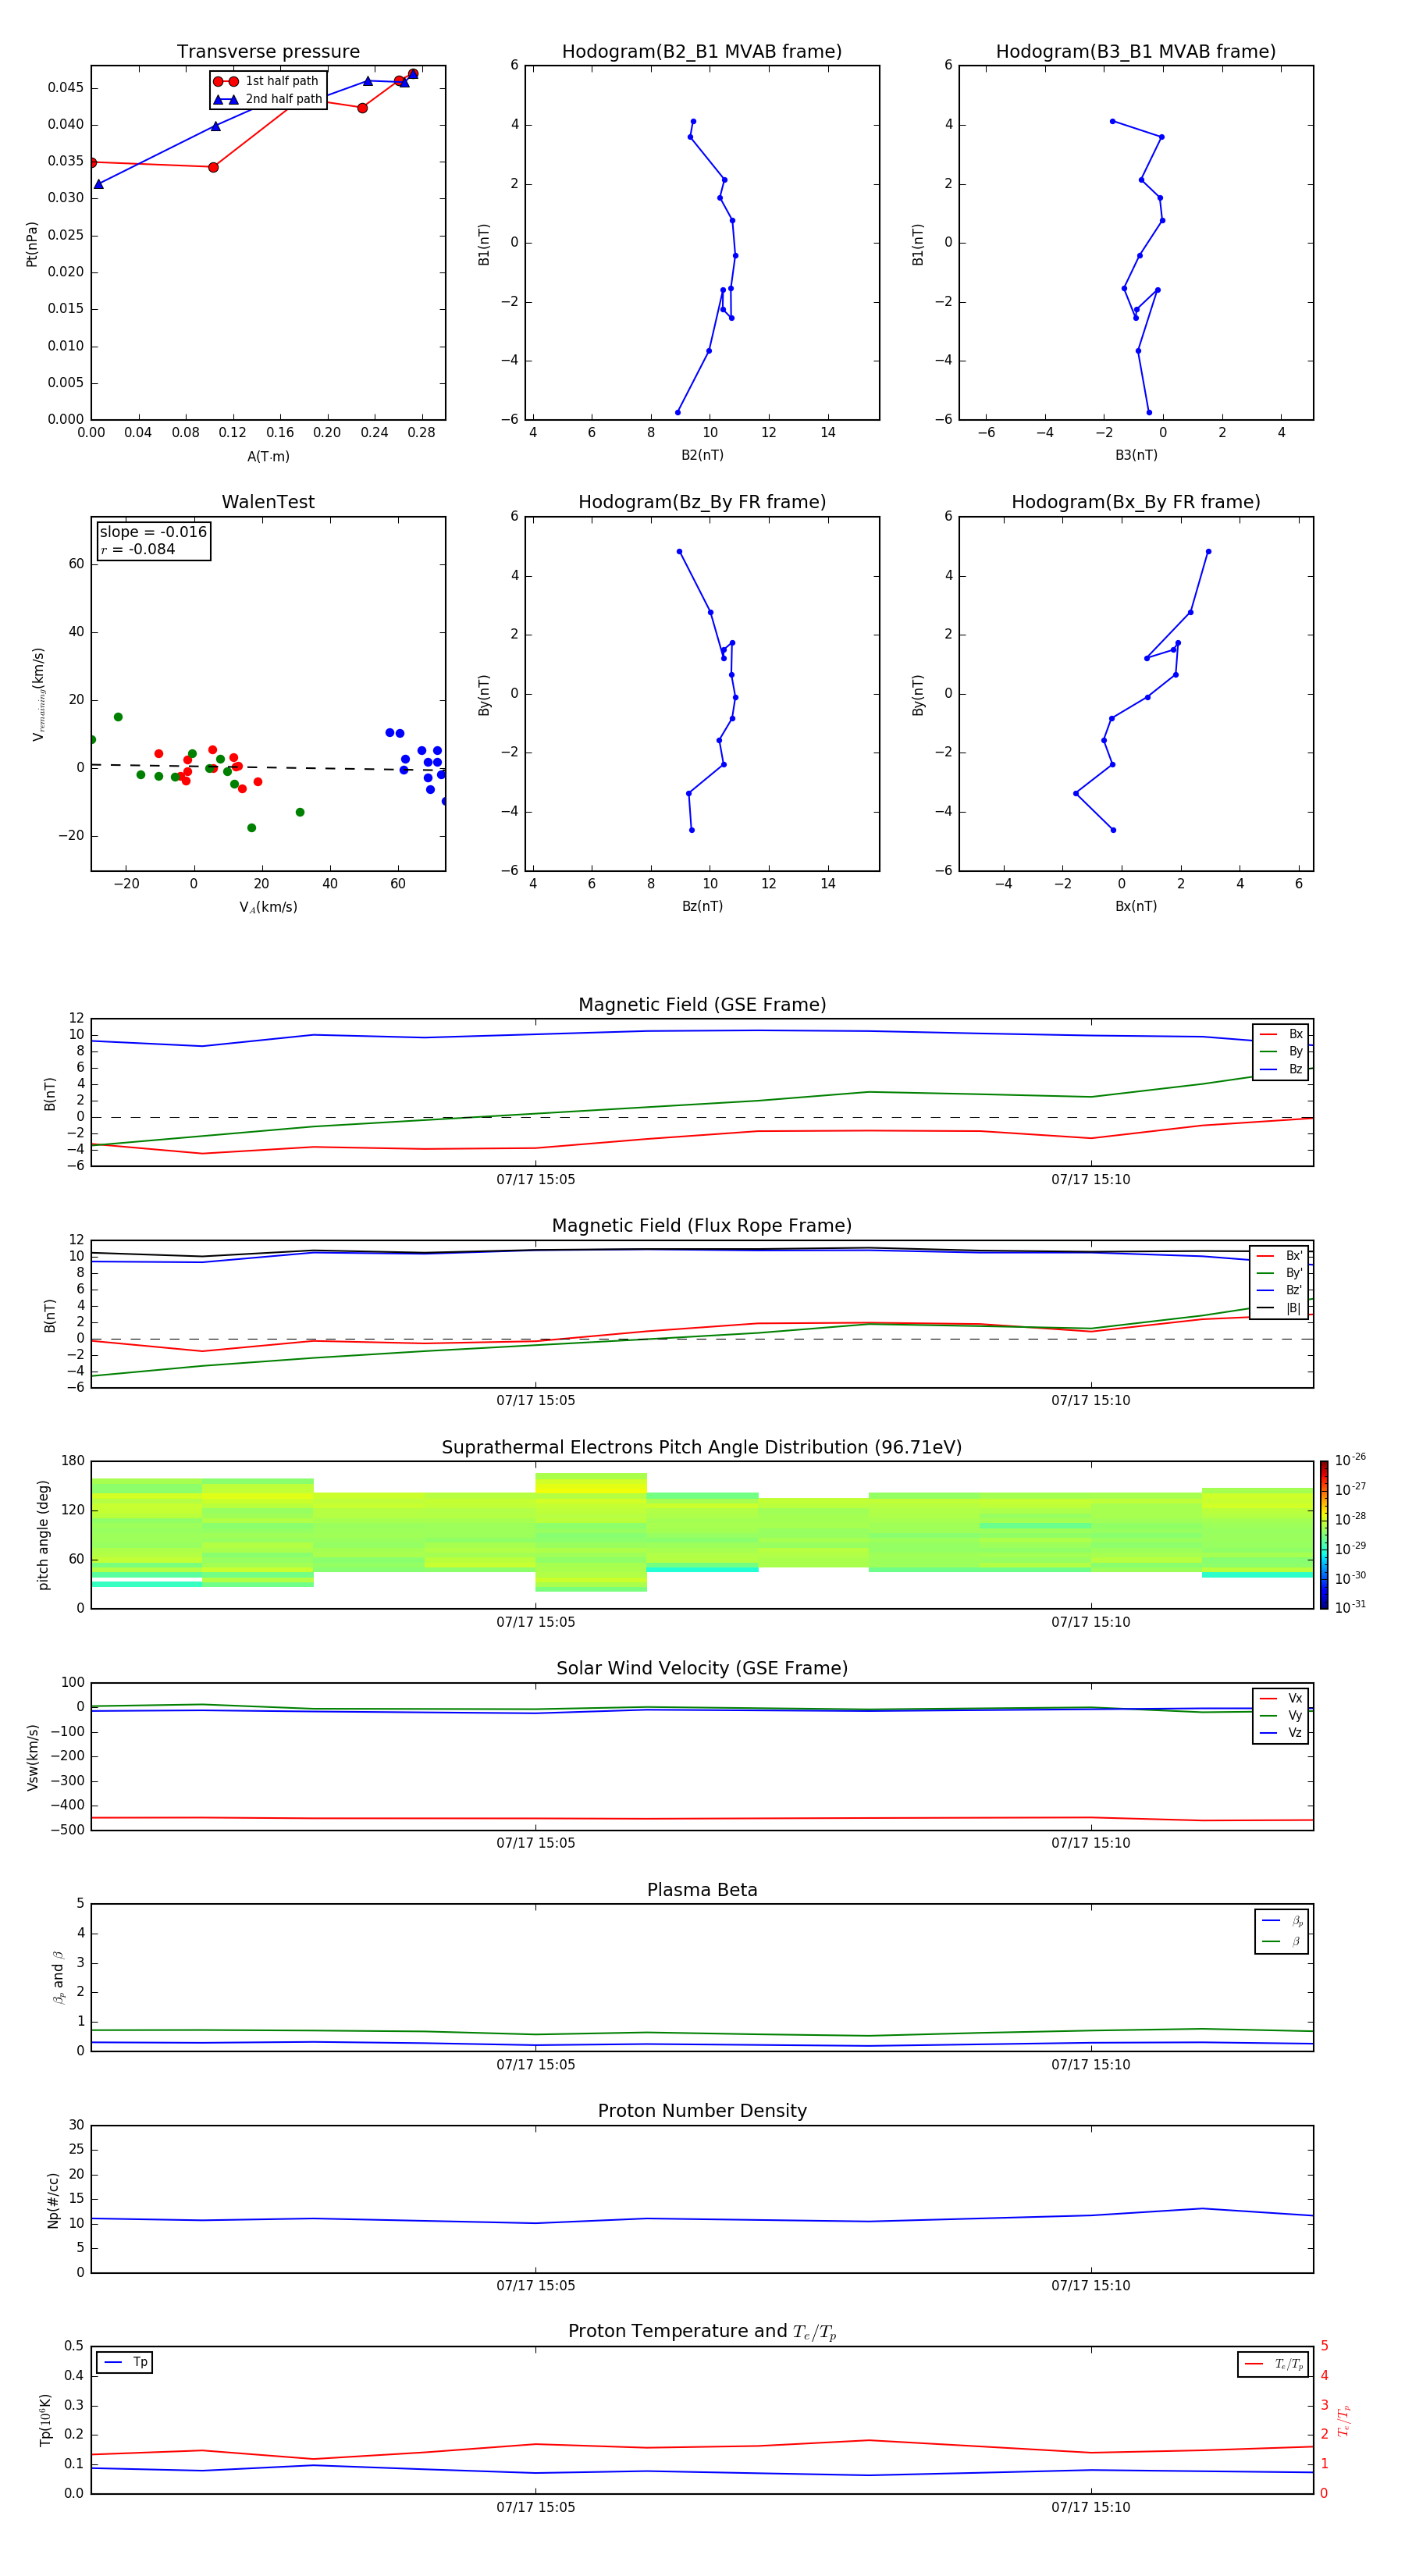
Task: Select the "Vy" legend entry
Action: point(1282,1715)
